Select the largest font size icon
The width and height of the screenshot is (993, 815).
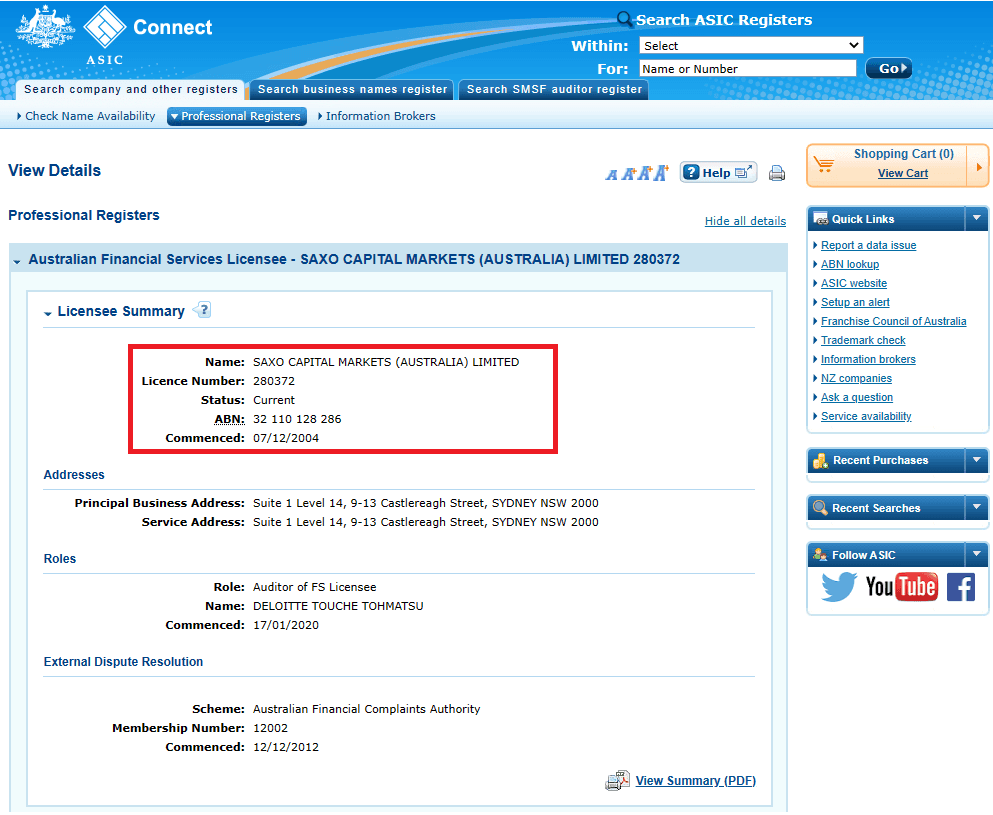point(662,172)
